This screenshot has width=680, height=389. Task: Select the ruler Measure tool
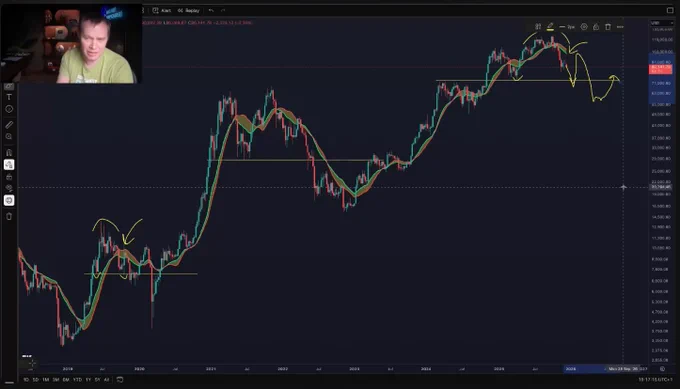click(x=9, y=125)
